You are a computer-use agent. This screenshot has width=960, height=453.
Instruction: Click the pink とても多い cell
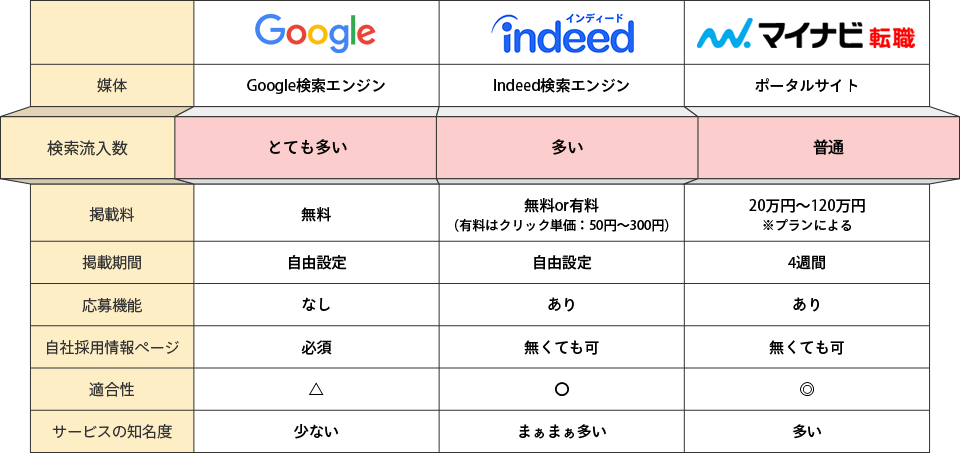306,148
